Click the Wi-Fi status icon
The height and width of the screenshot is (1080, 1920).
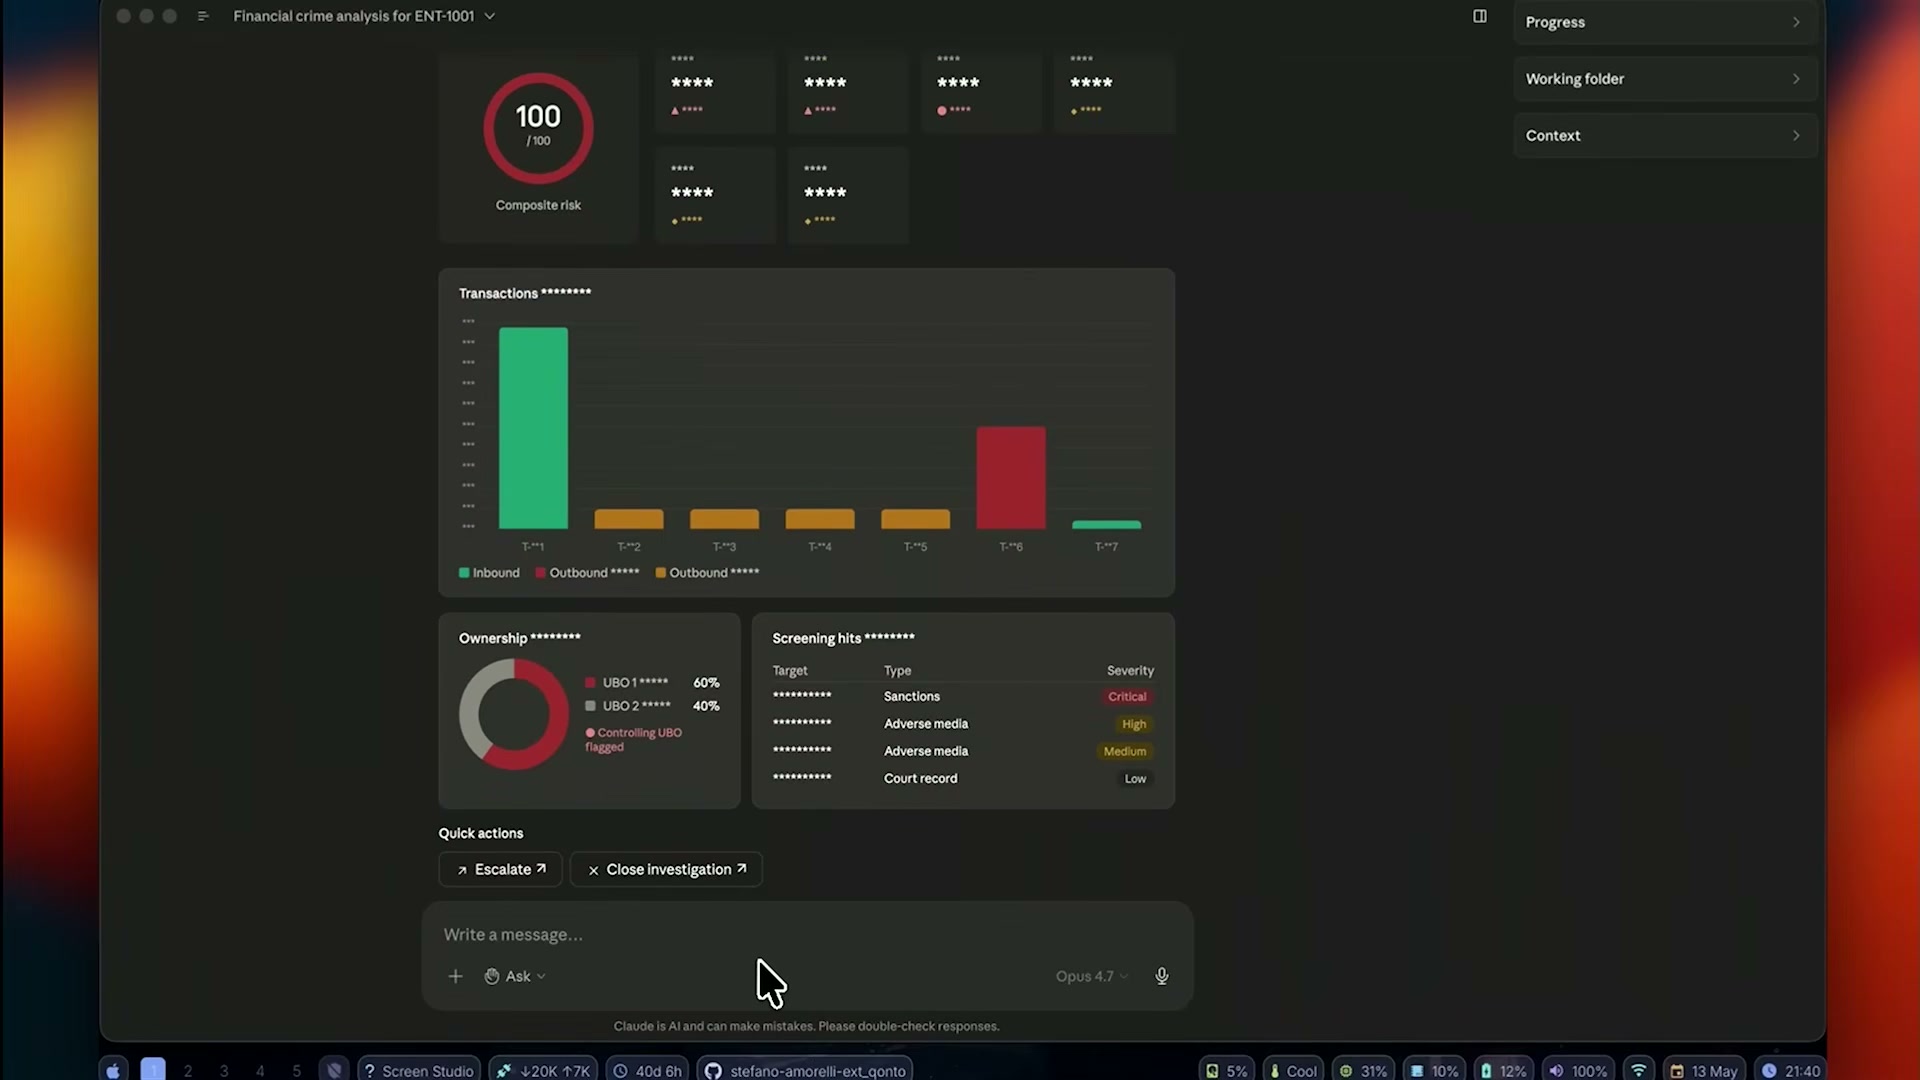1638,1070
